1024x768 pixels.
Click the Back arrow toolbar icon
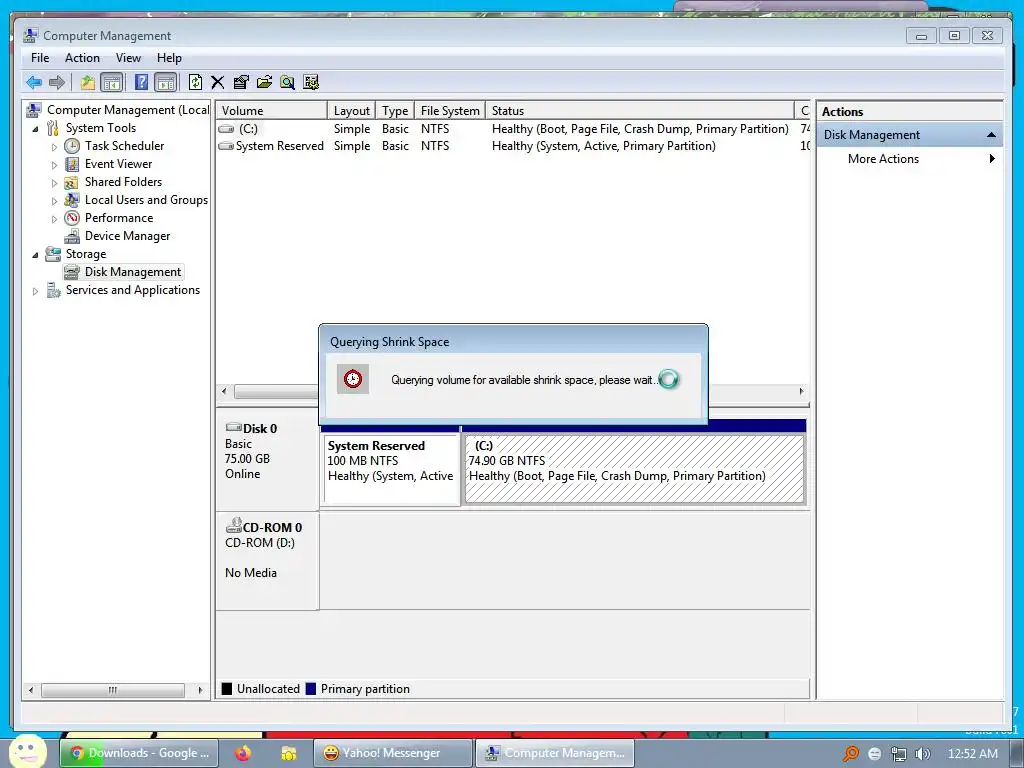tap(34, 82)
